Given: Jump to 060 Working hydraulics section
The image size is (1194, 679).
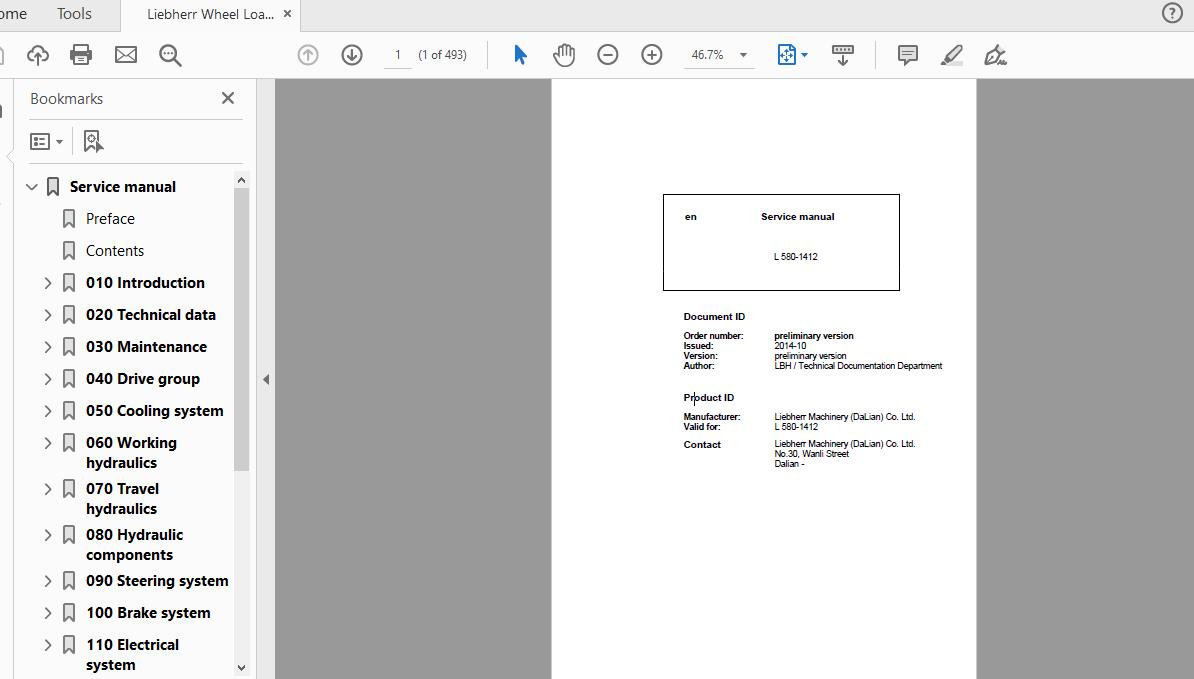Looking at the screenshot, I should click(x=131, y=452).
